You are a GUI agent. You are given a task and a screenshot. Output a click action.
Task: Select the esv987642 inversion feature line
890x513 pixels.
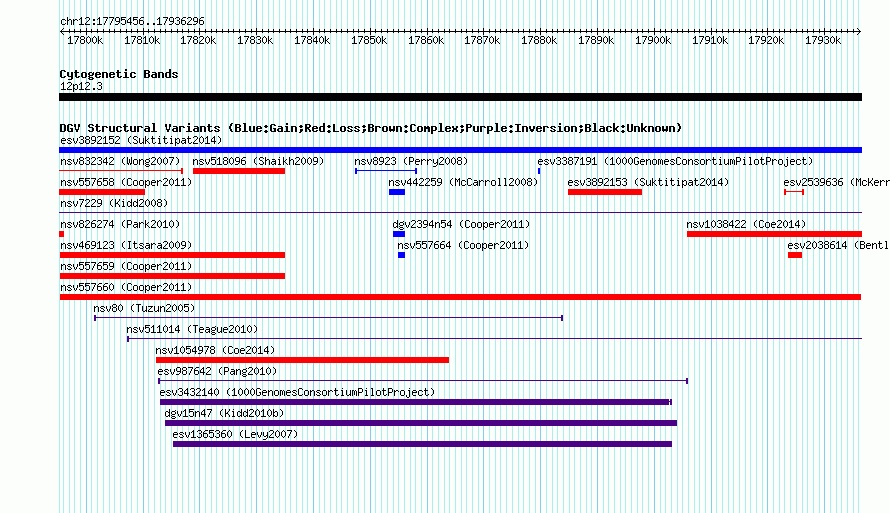coord(423,381)
